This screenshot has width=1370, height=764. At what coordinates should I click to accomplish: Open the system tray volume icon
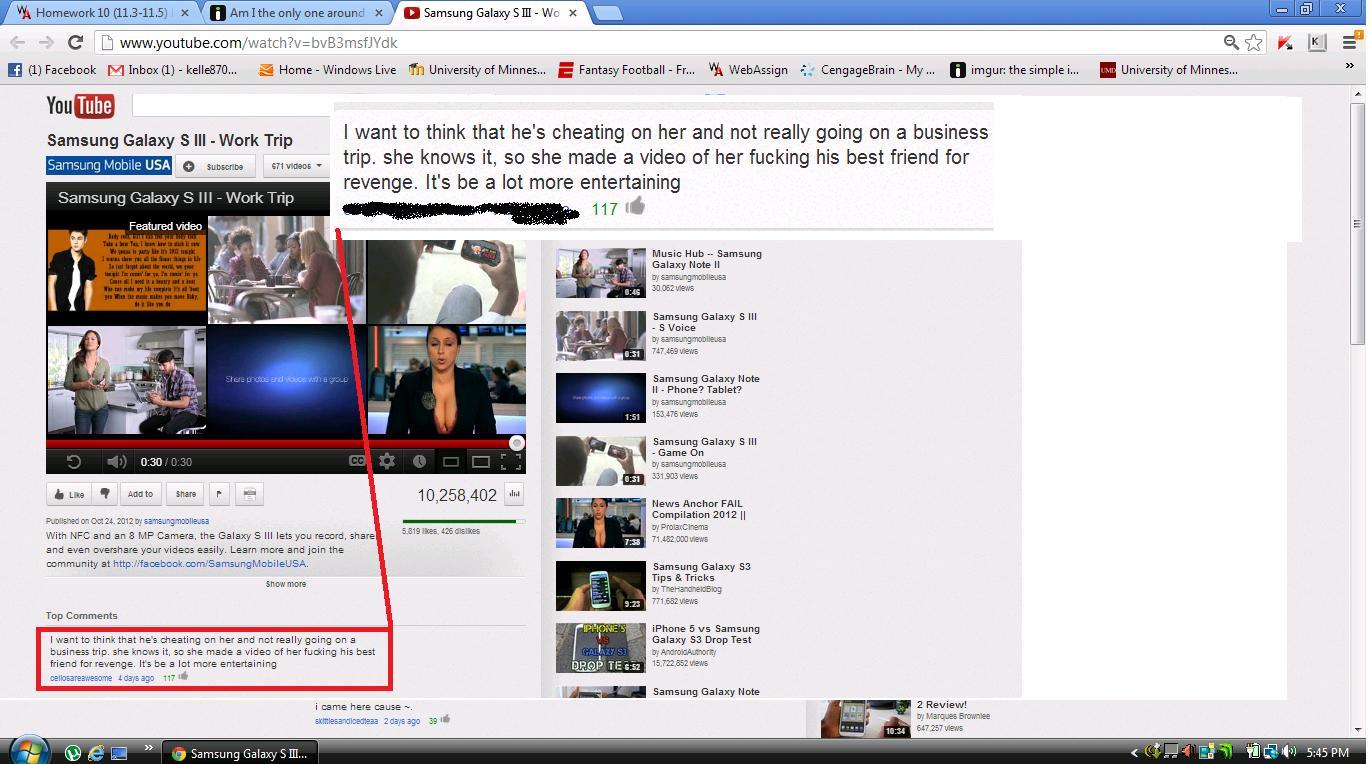1288,752
